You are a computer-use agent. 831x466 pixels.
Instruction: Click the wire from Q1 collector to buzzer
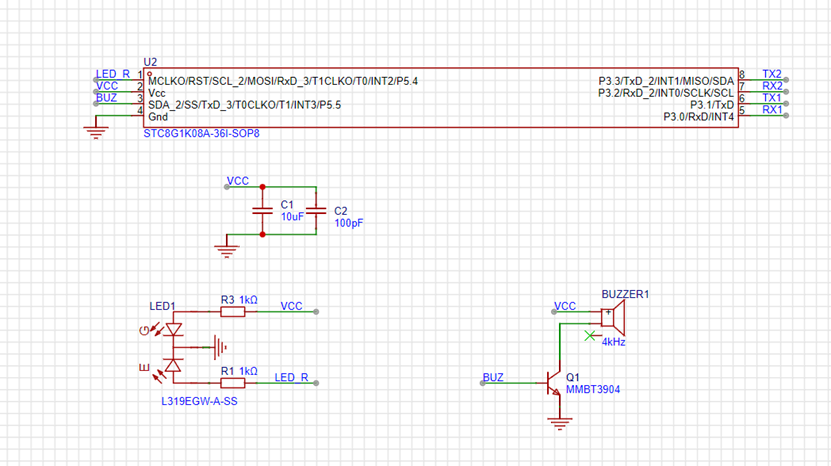point(560,342)
